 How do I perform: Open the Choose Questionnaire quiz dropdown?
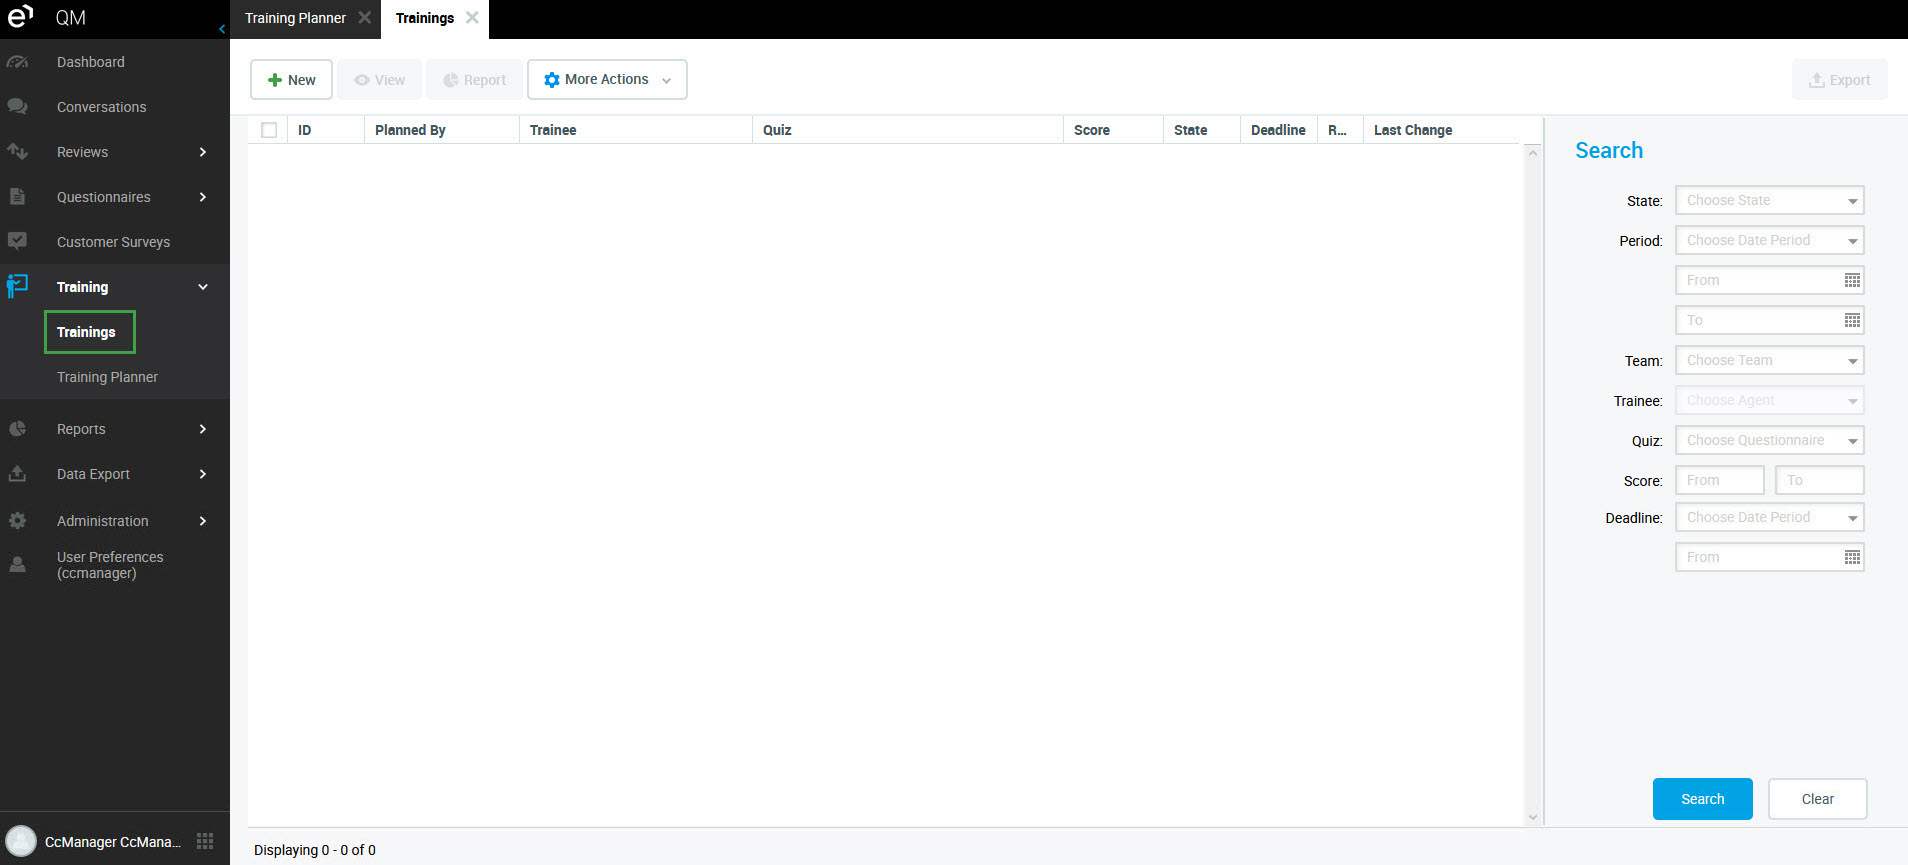point(1769,441)
